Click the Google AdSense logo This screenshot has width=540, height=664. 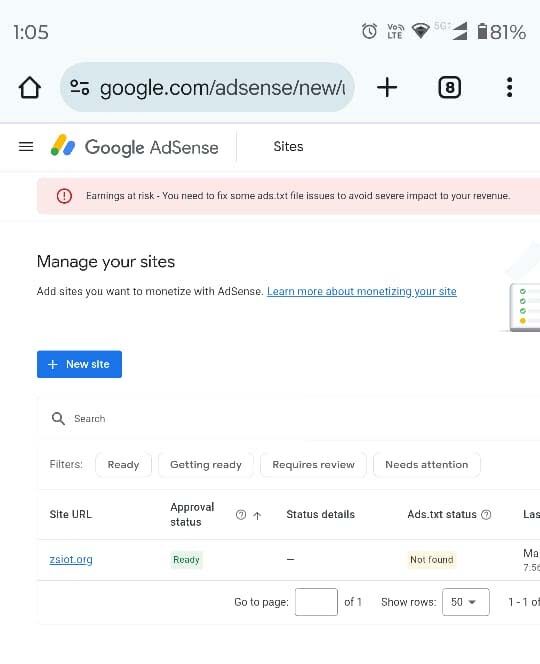pos(135,147)
